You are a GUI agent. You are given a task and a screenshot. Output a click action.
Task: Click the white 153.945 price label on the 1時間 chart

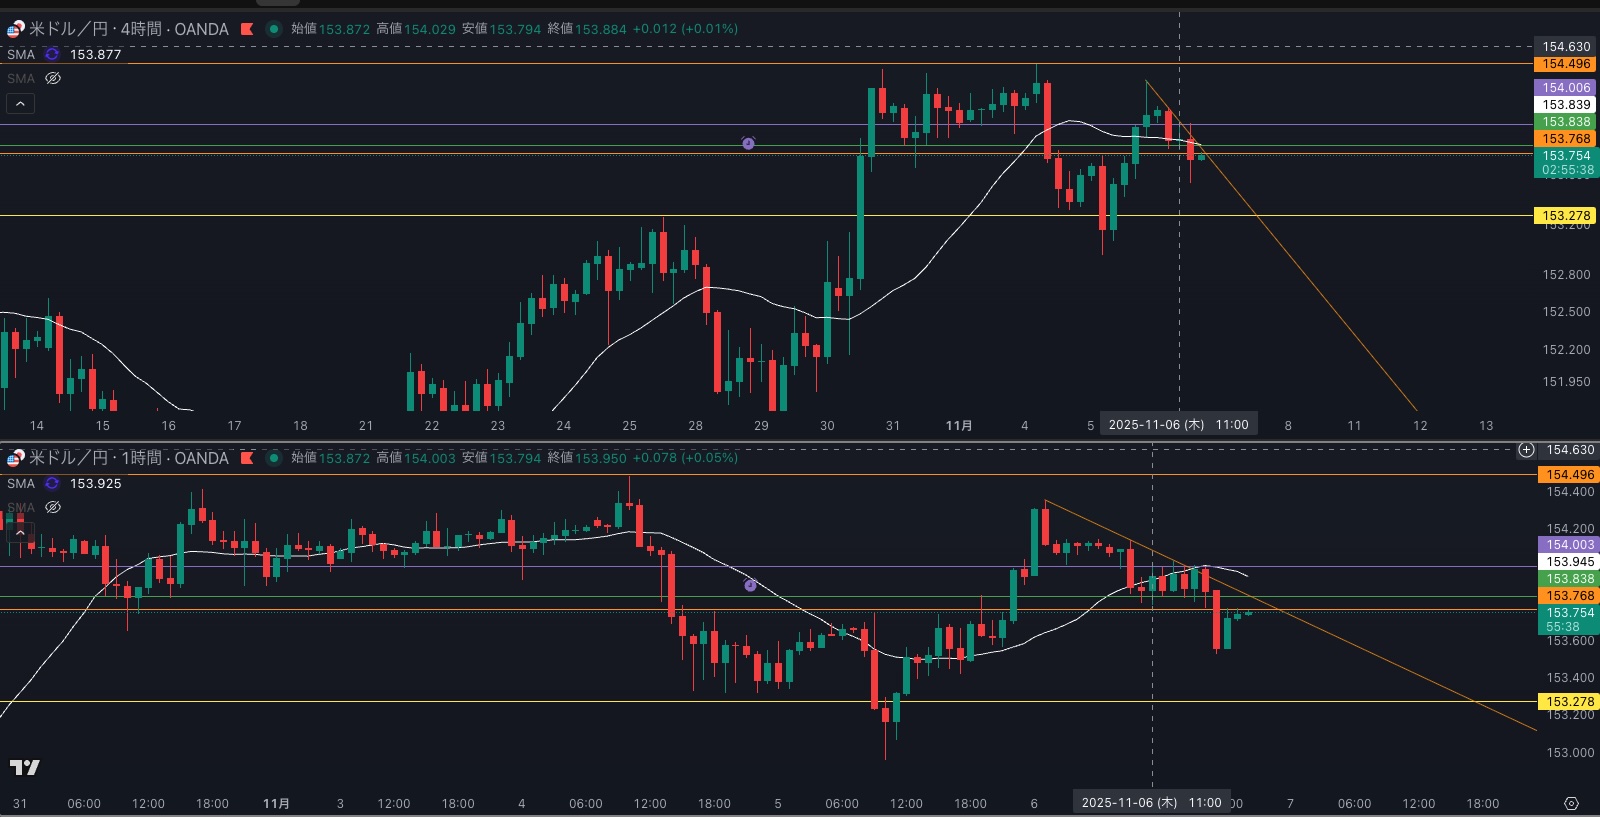[x=1569, y=562]
